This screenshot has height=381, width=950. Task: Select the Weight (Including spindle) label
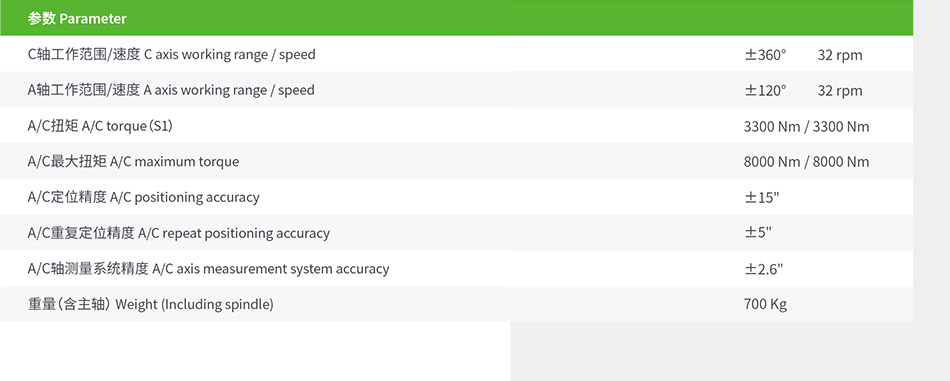pyautogui.click(x=151, y=304)
